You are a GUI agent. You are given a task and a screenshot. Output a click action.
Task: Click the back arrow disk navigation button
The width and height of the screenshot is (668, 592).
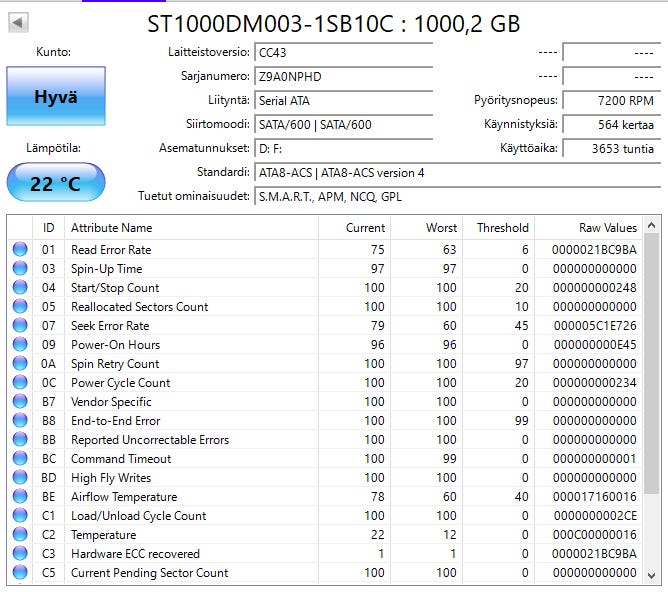[x=18, y=22]
